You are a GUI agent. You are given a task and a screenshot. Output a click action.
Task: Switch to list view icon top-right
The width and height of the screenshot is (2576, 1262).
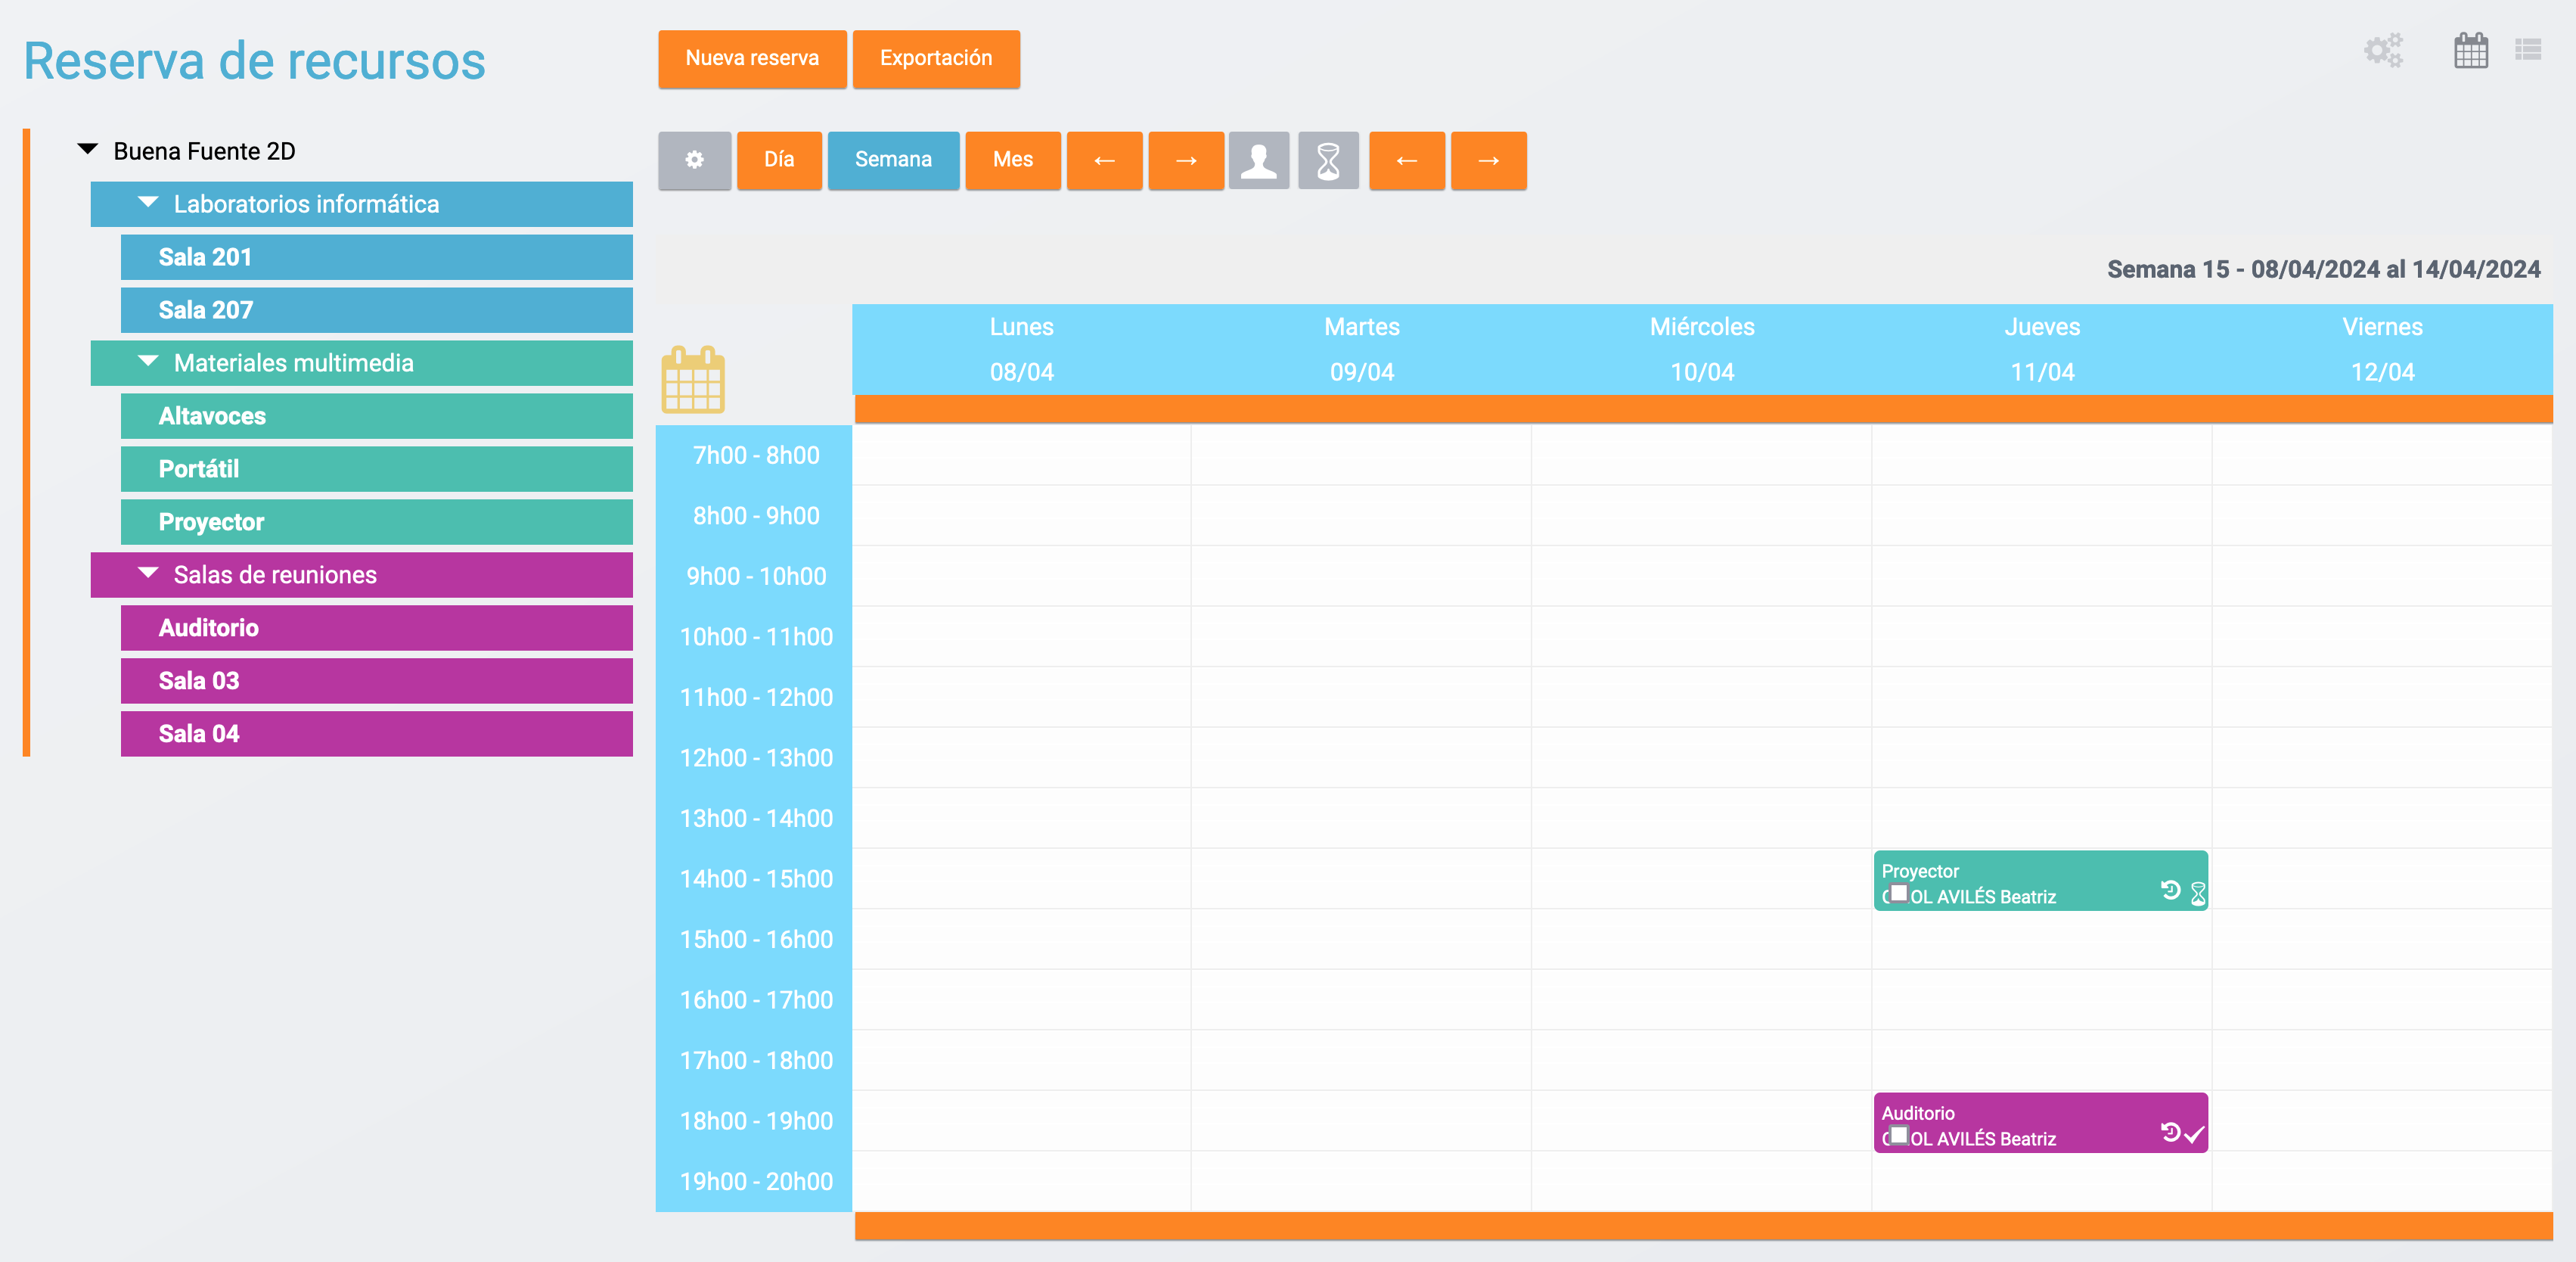(2529, 50)
